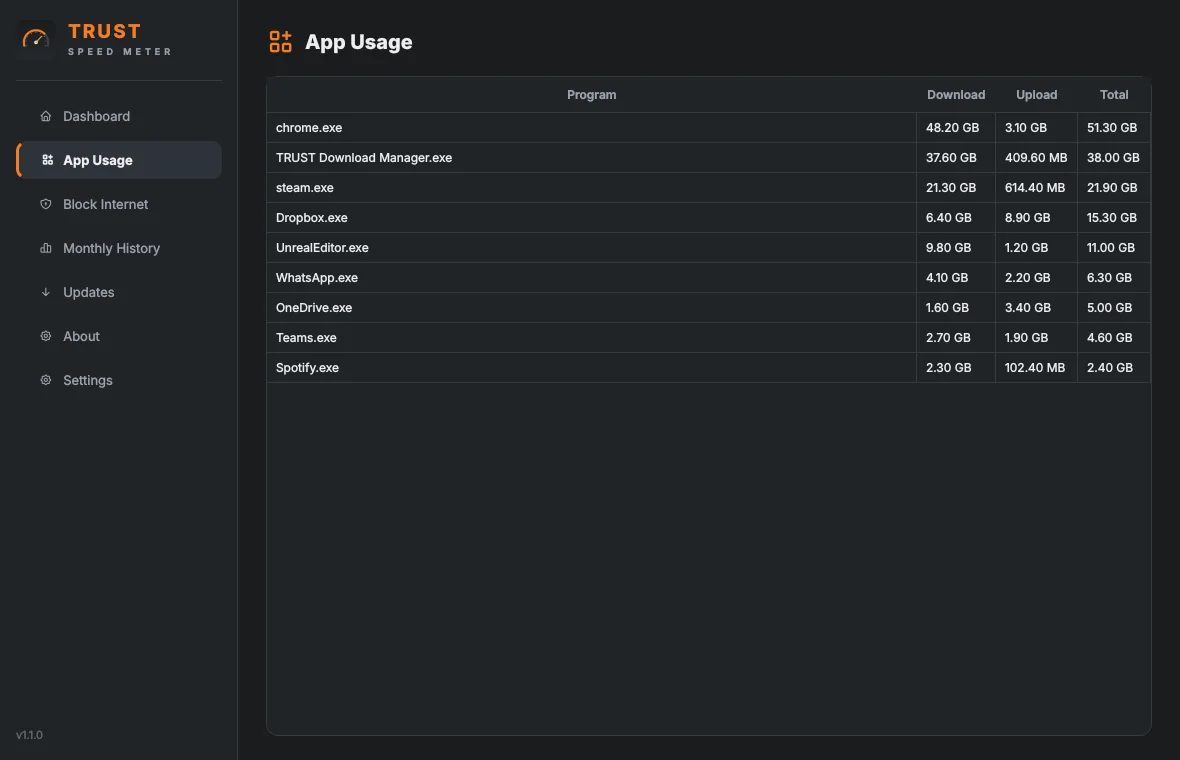Select the Dropbox.exe row
This screenshot has height=760, width=1180.
pos(708,217)
